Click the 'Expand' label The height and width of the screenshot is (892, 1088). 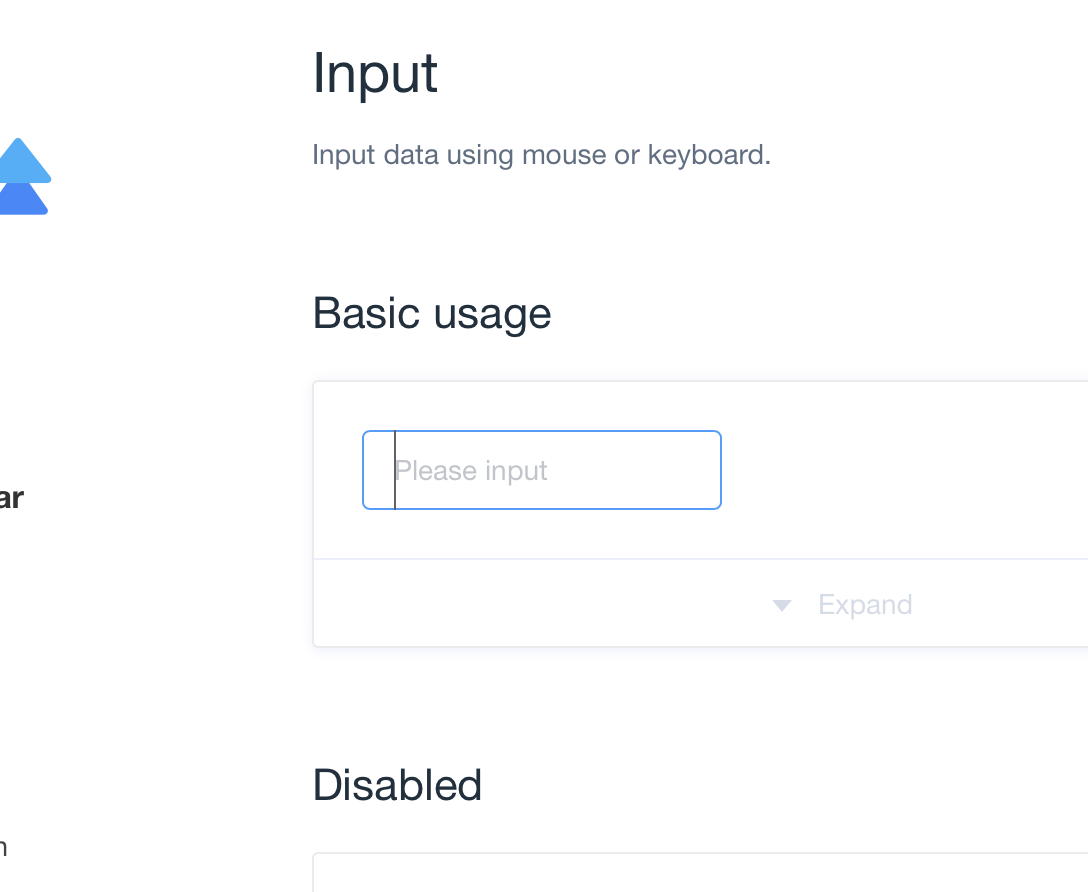pyautogui.click(x=865, y=604)
